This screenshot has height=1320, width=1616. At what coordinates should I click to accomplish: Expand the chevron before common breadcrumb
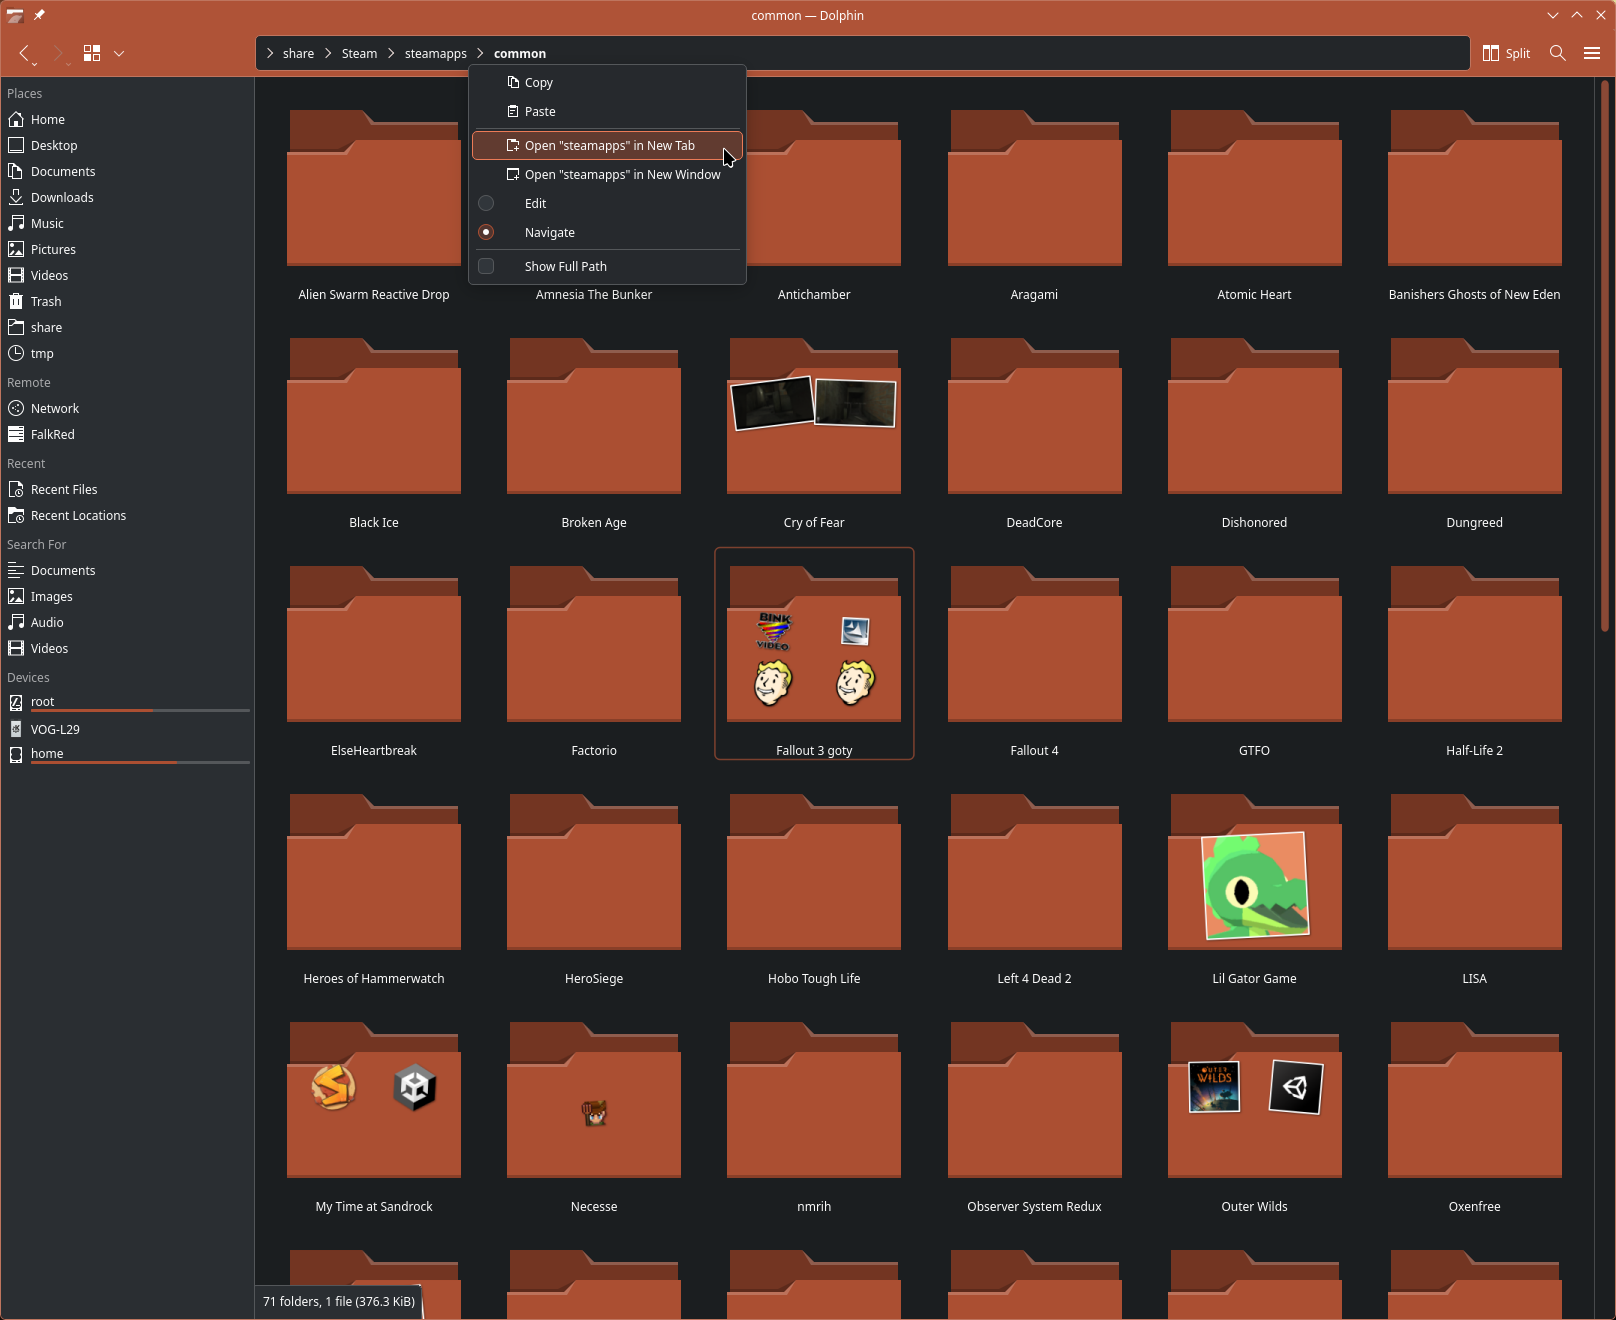(x=480, y=53)
